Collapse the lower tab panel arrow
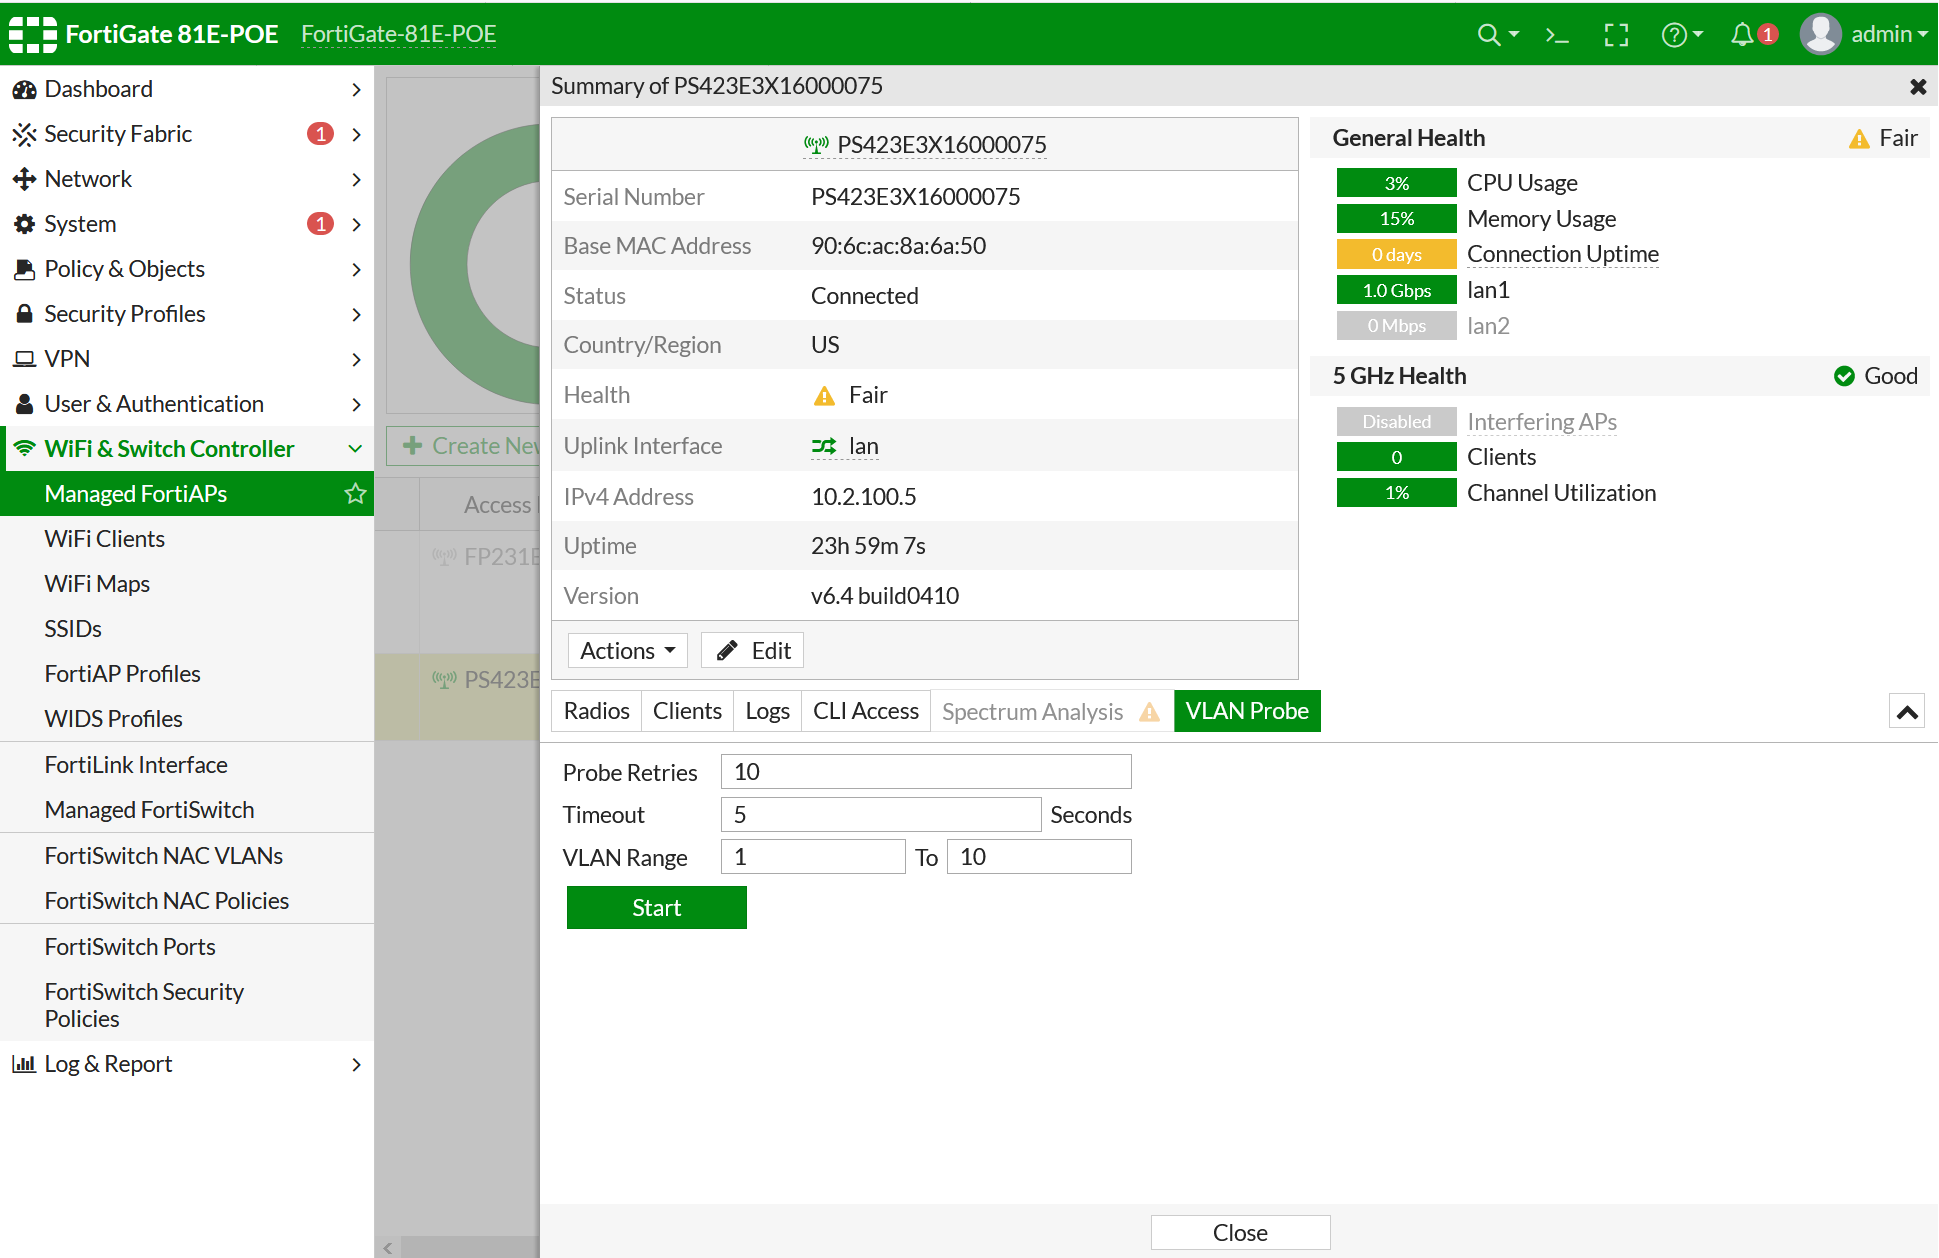The width and height of the screenshot is (1939, 1258). [x=1907, y=712]
